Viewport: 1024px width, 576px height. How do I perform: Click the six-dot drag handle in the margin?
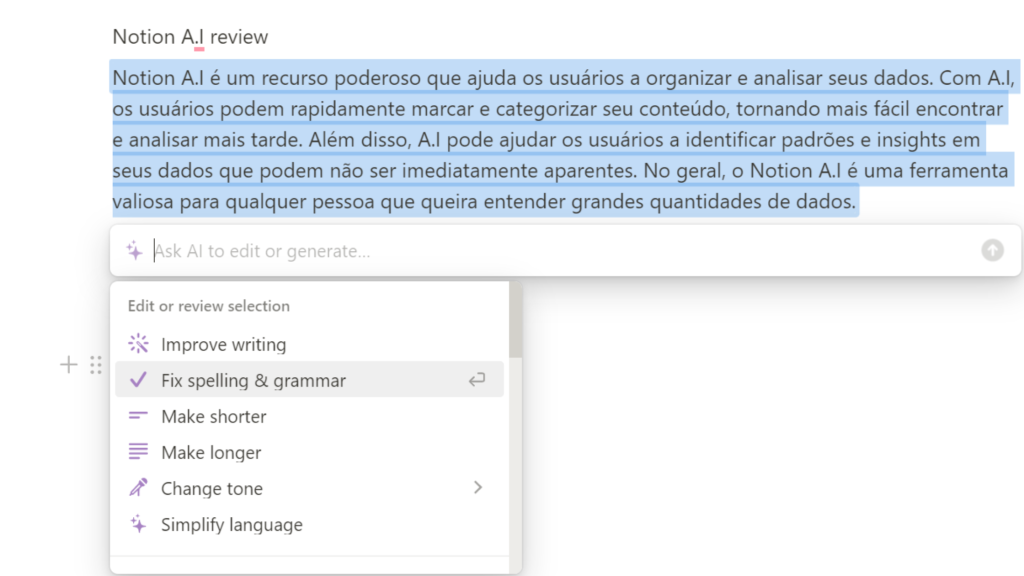pos(96,365)
